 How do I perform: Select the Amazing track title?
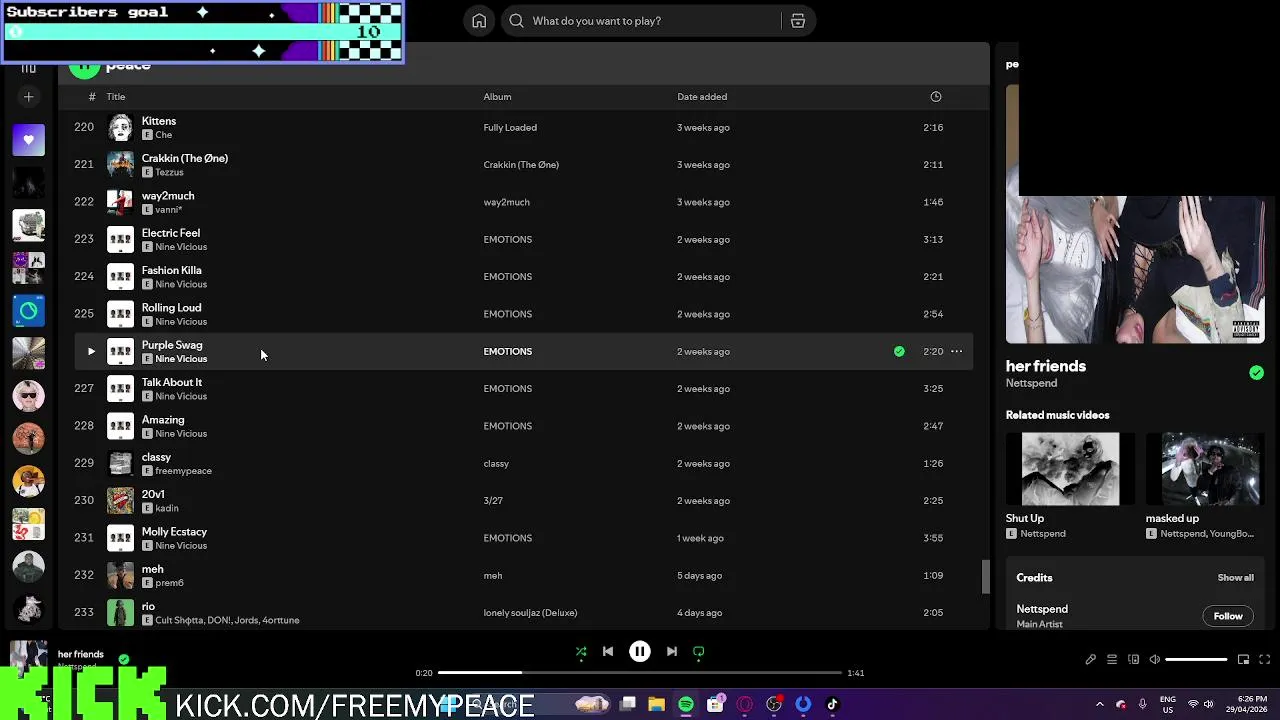[x=162, y=420]
